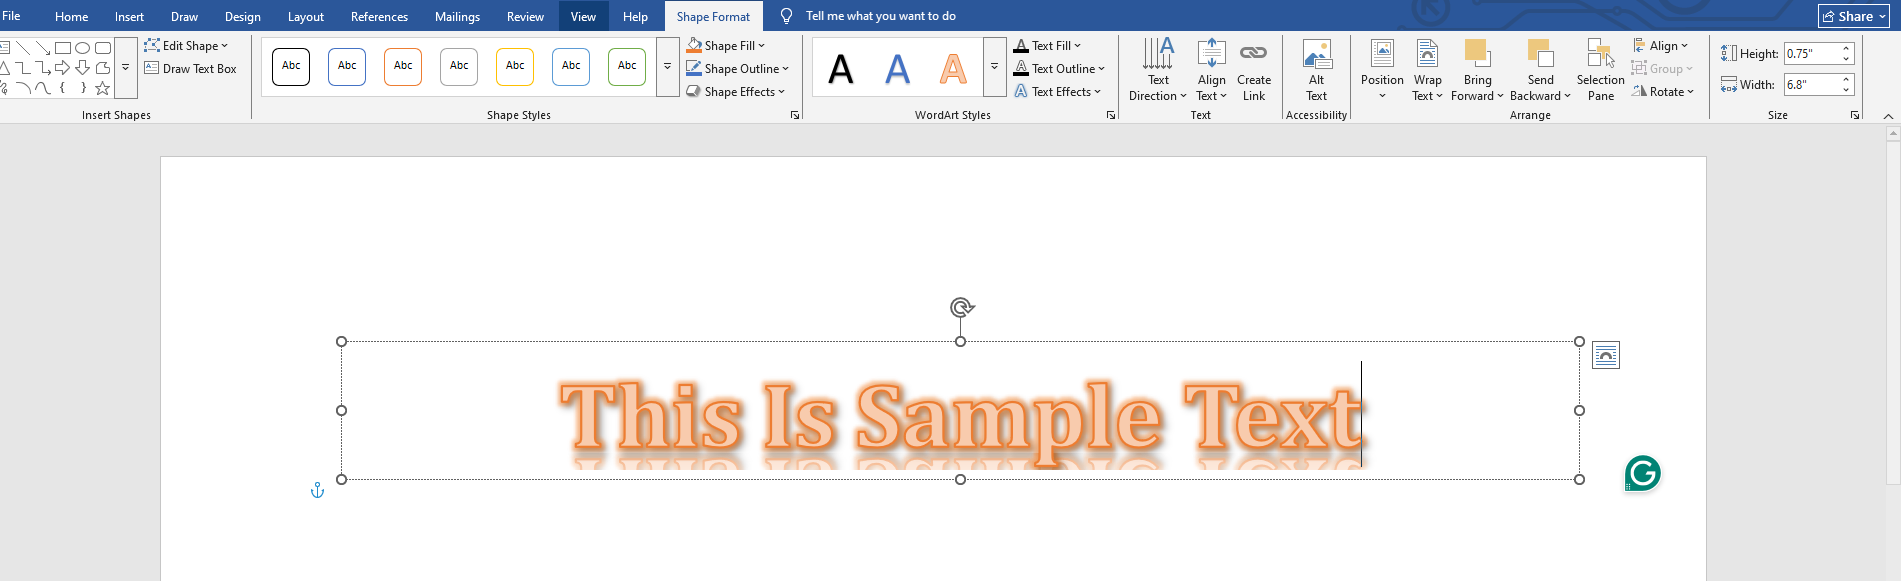This screenshot has width=1901, height=581.
Task: Apply the orange WordArt A style
Action: [x=953, y=68]
